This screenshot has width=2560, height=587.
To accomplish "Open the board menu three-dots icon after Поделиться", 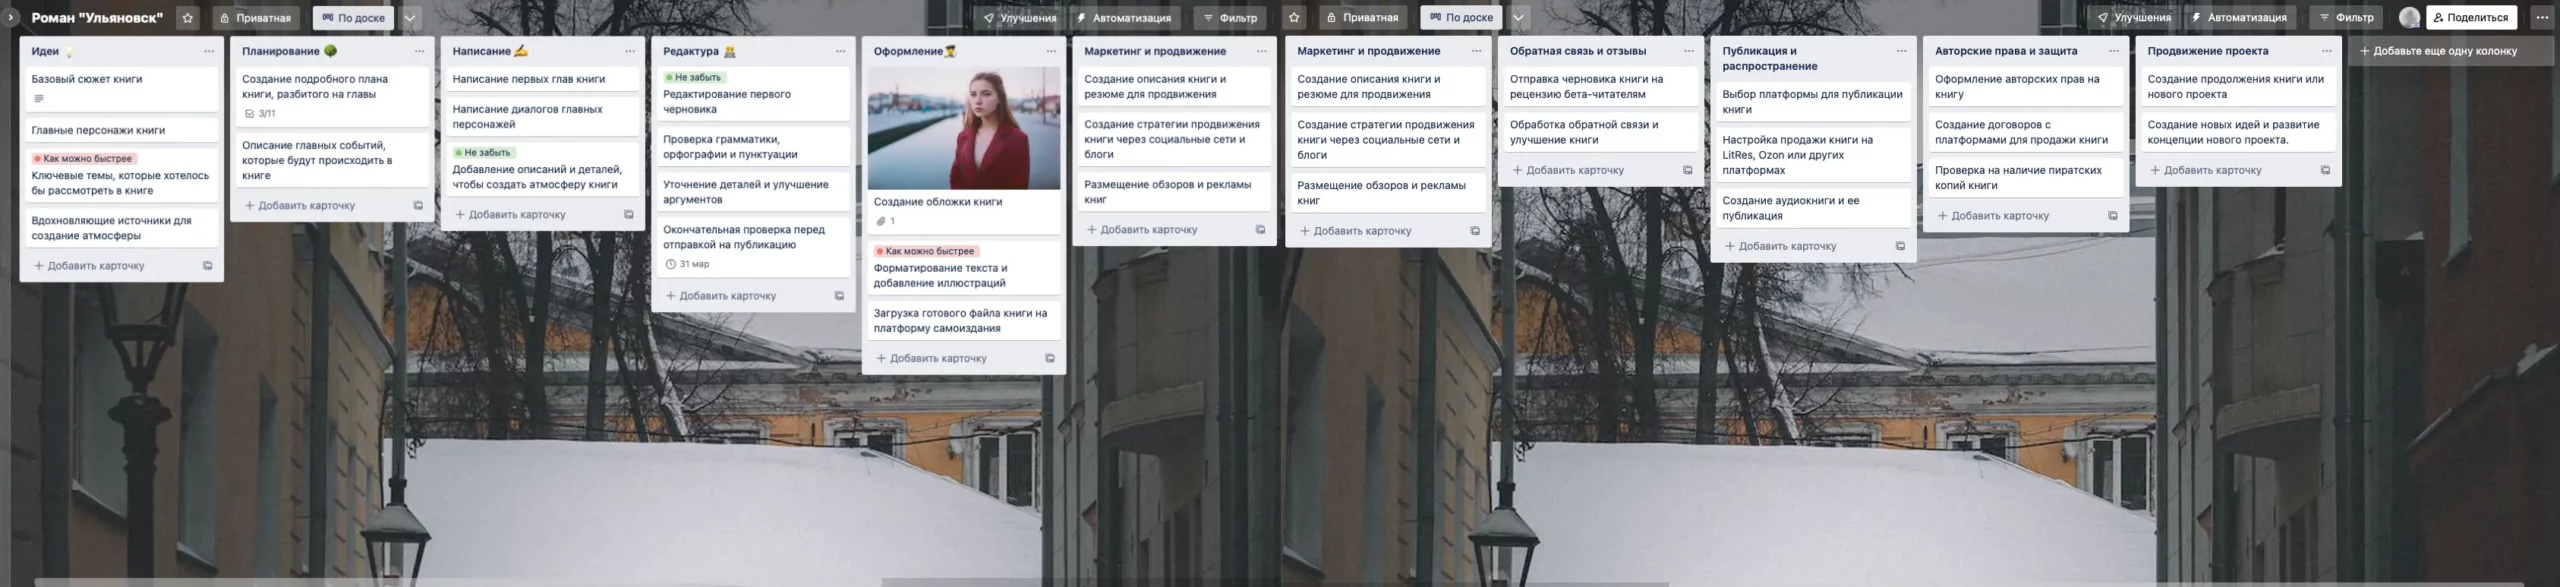I will [x=2542, y=17].
